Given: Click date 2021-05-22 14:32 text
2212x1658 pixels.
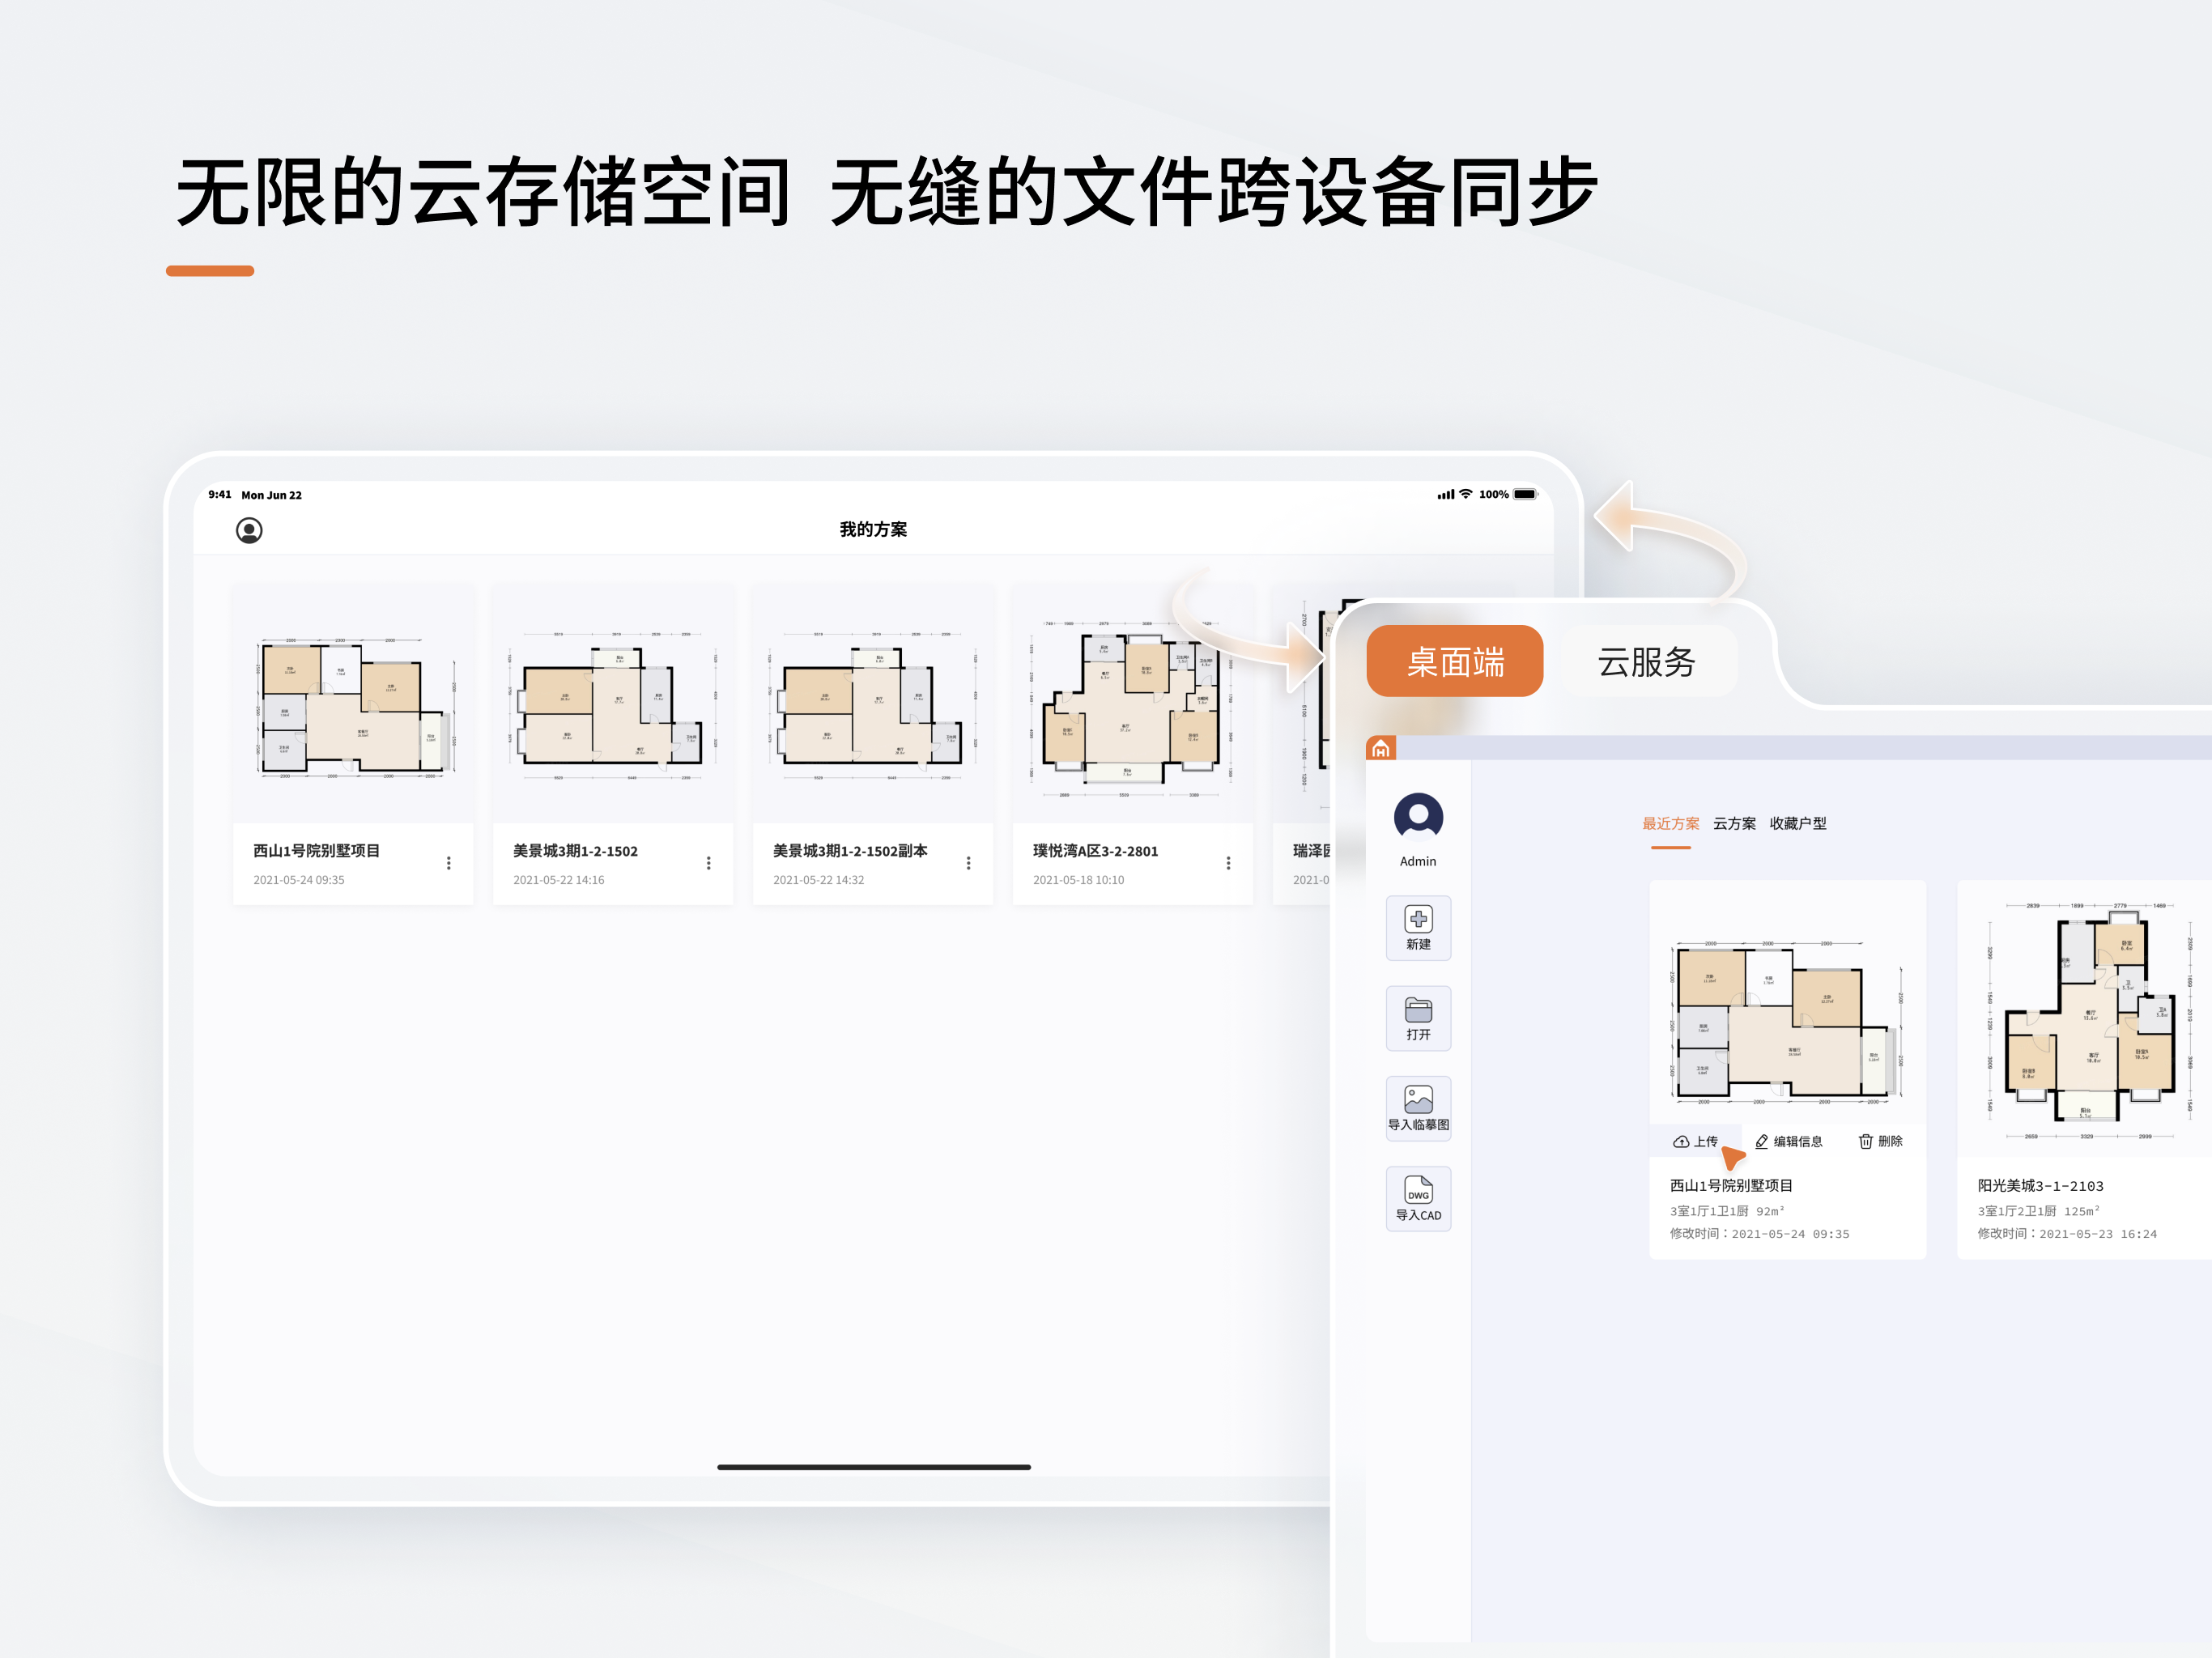Looking at the screenshot, I should coord(818,880).
